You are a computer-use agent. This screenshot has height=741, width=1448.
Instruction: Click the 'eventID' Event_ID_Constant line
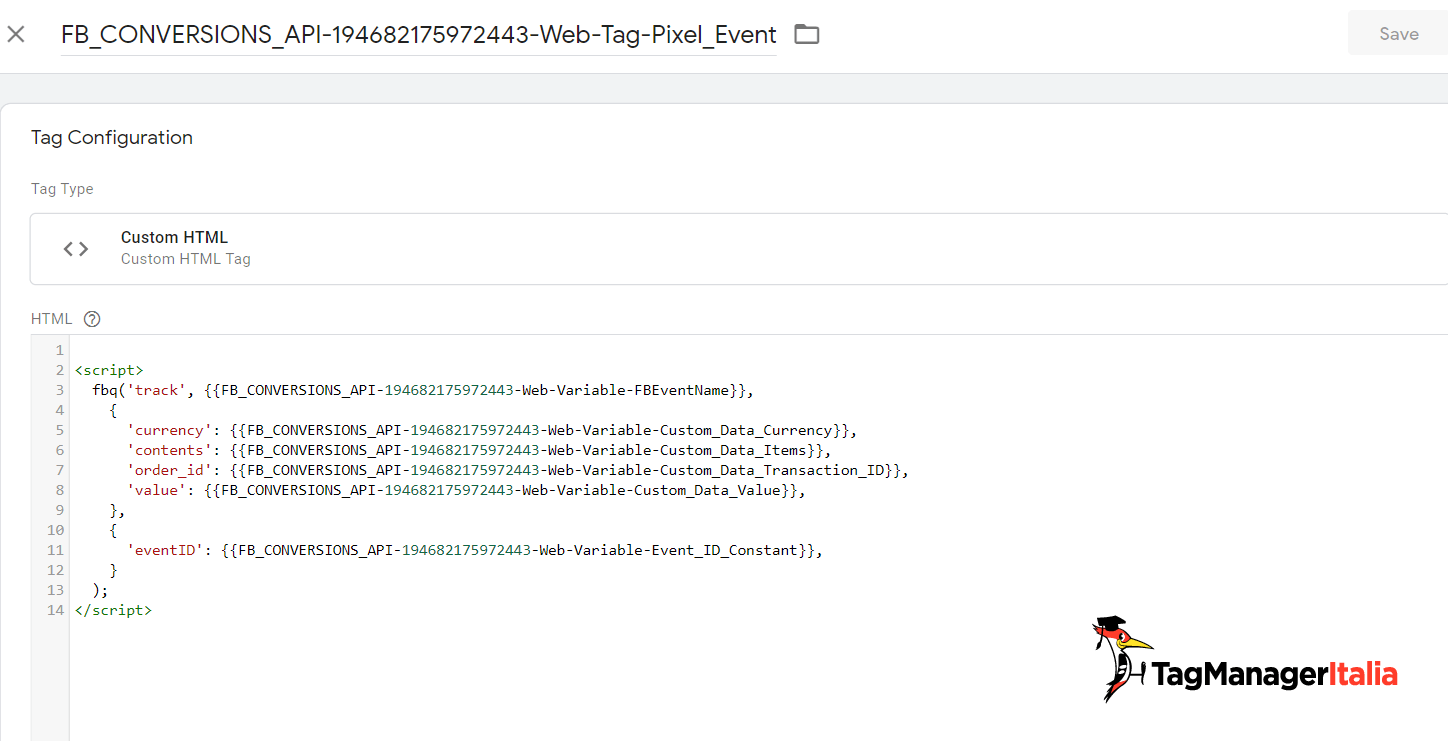click(x=475, y=550)
